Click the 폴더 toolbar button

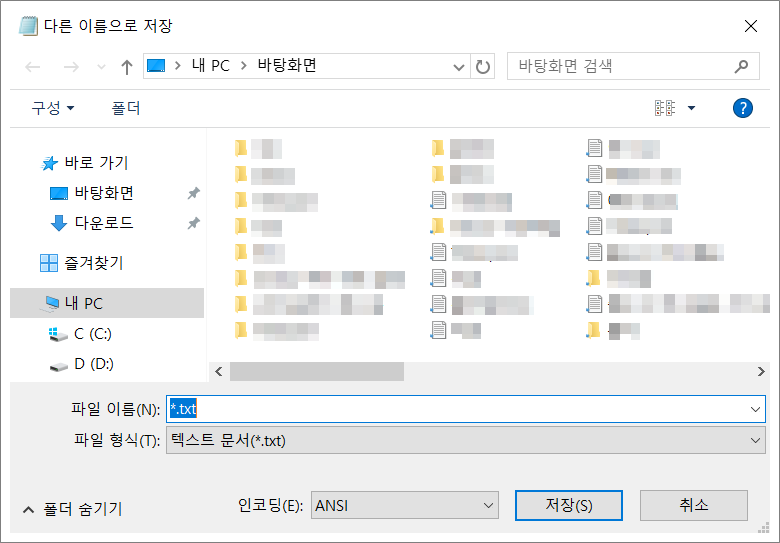tap(126, 108)
